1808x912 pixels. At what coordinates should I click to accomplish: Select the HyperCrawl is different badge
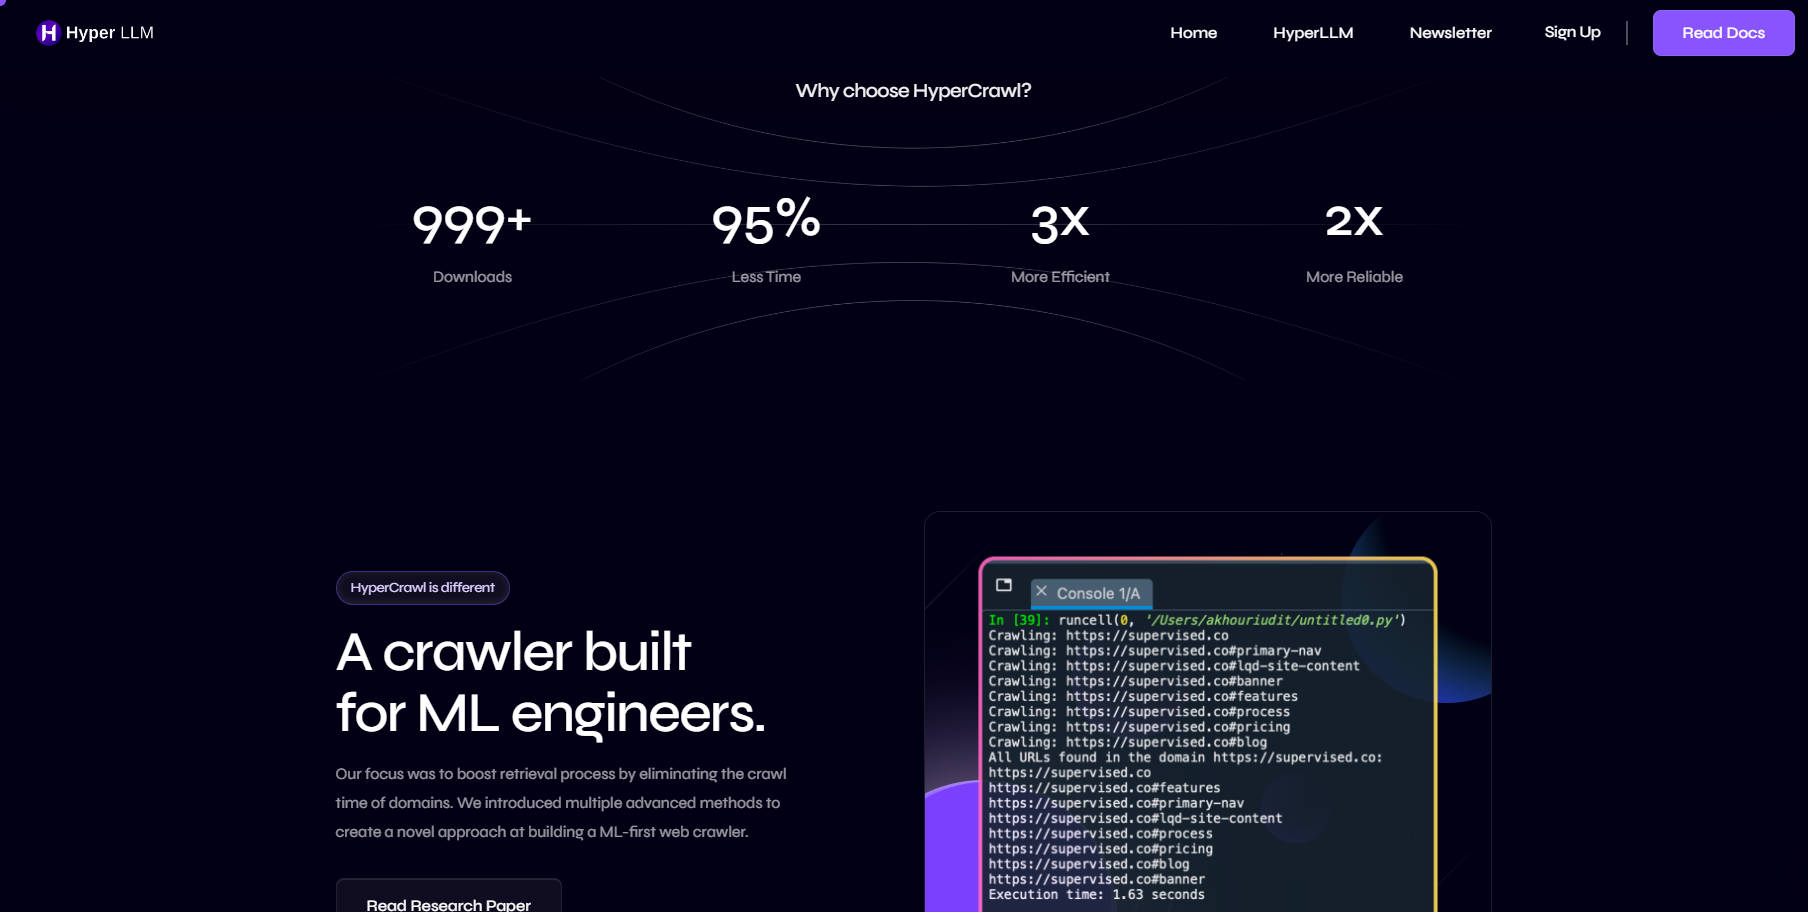pos(421,588)
